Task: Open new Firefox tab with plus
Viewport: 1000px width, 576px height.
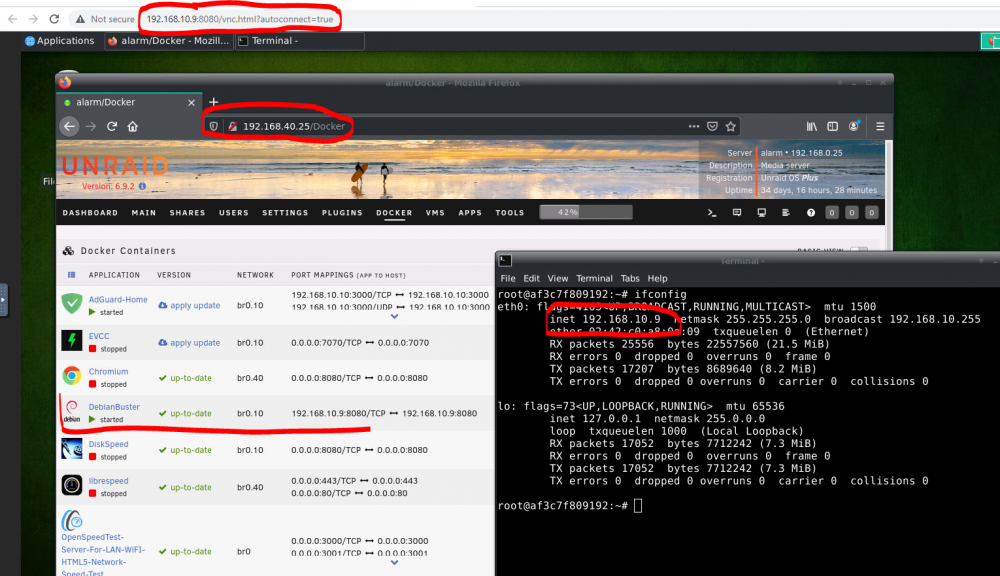Action: tap(214, 102)
